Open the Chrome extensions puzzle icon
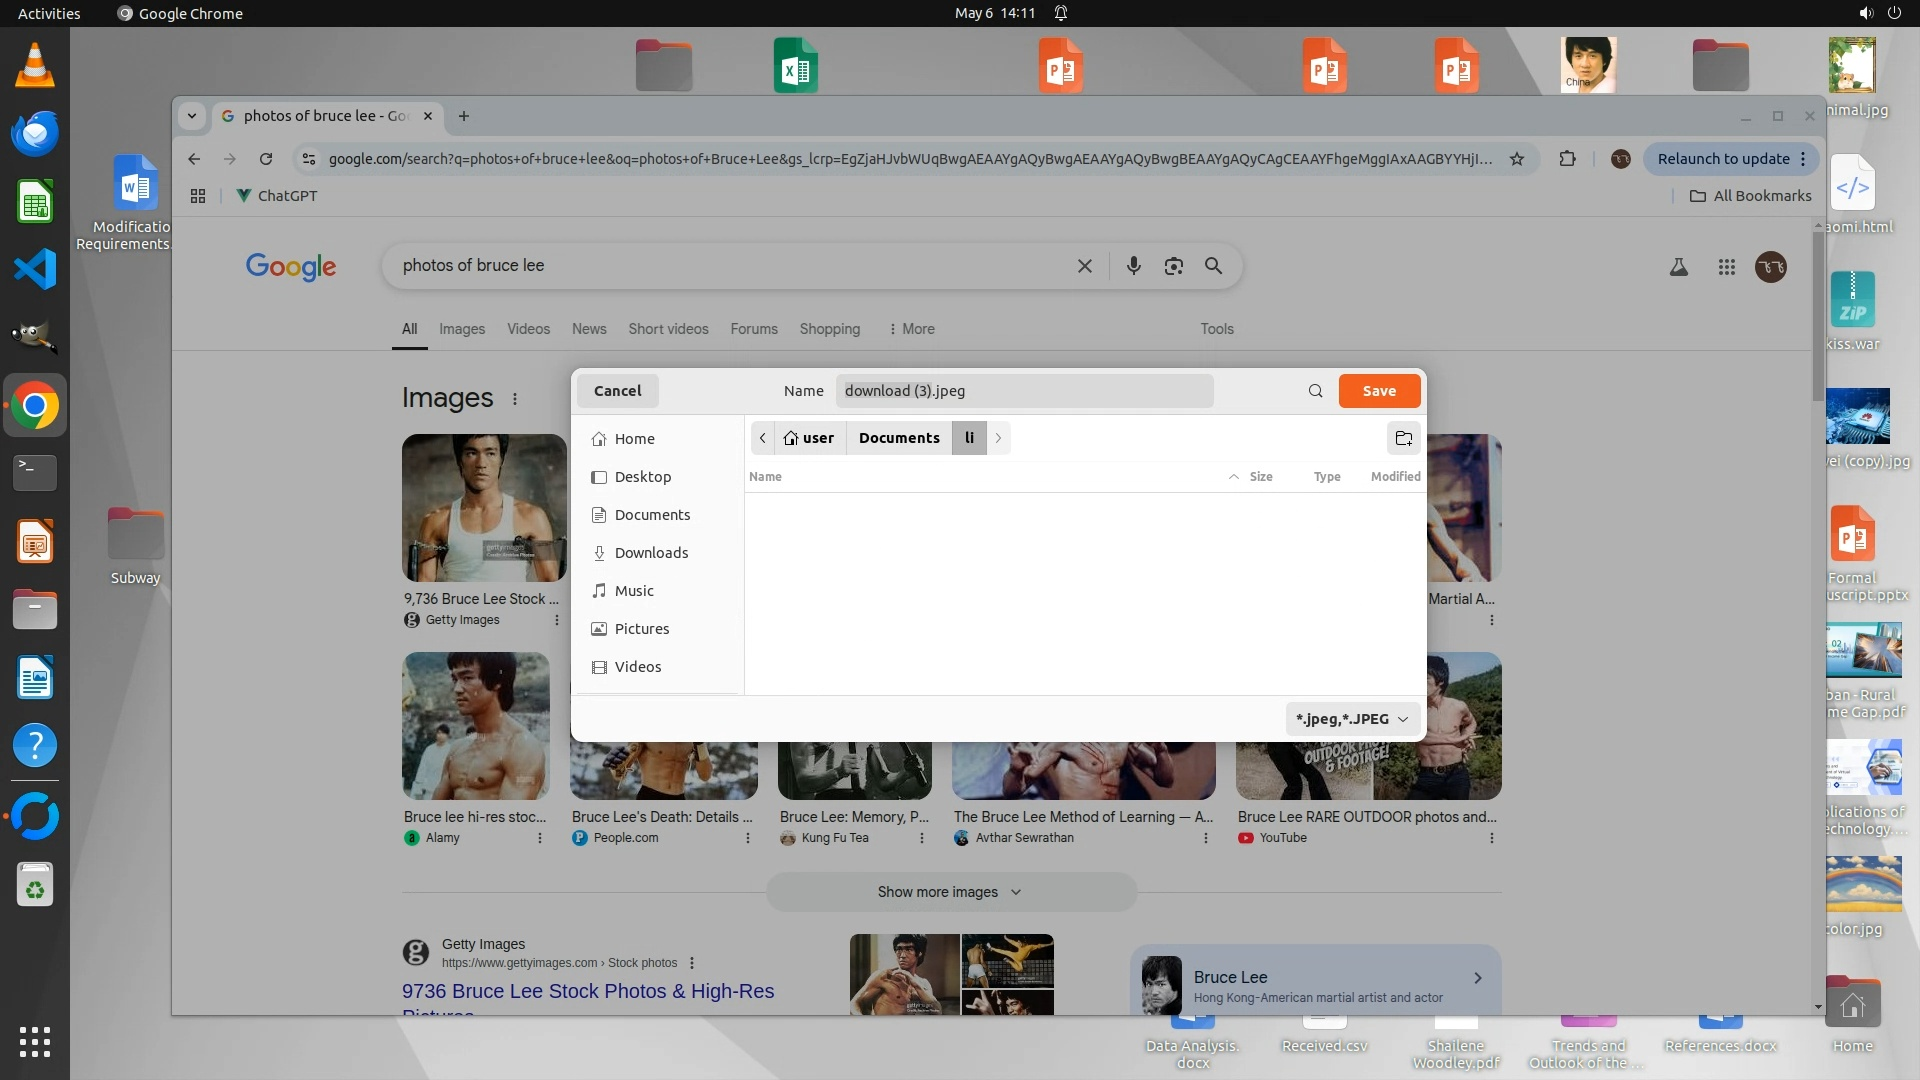Image resolution: width=1920 pixels, height=1080 pixels. click(1567, 159)
